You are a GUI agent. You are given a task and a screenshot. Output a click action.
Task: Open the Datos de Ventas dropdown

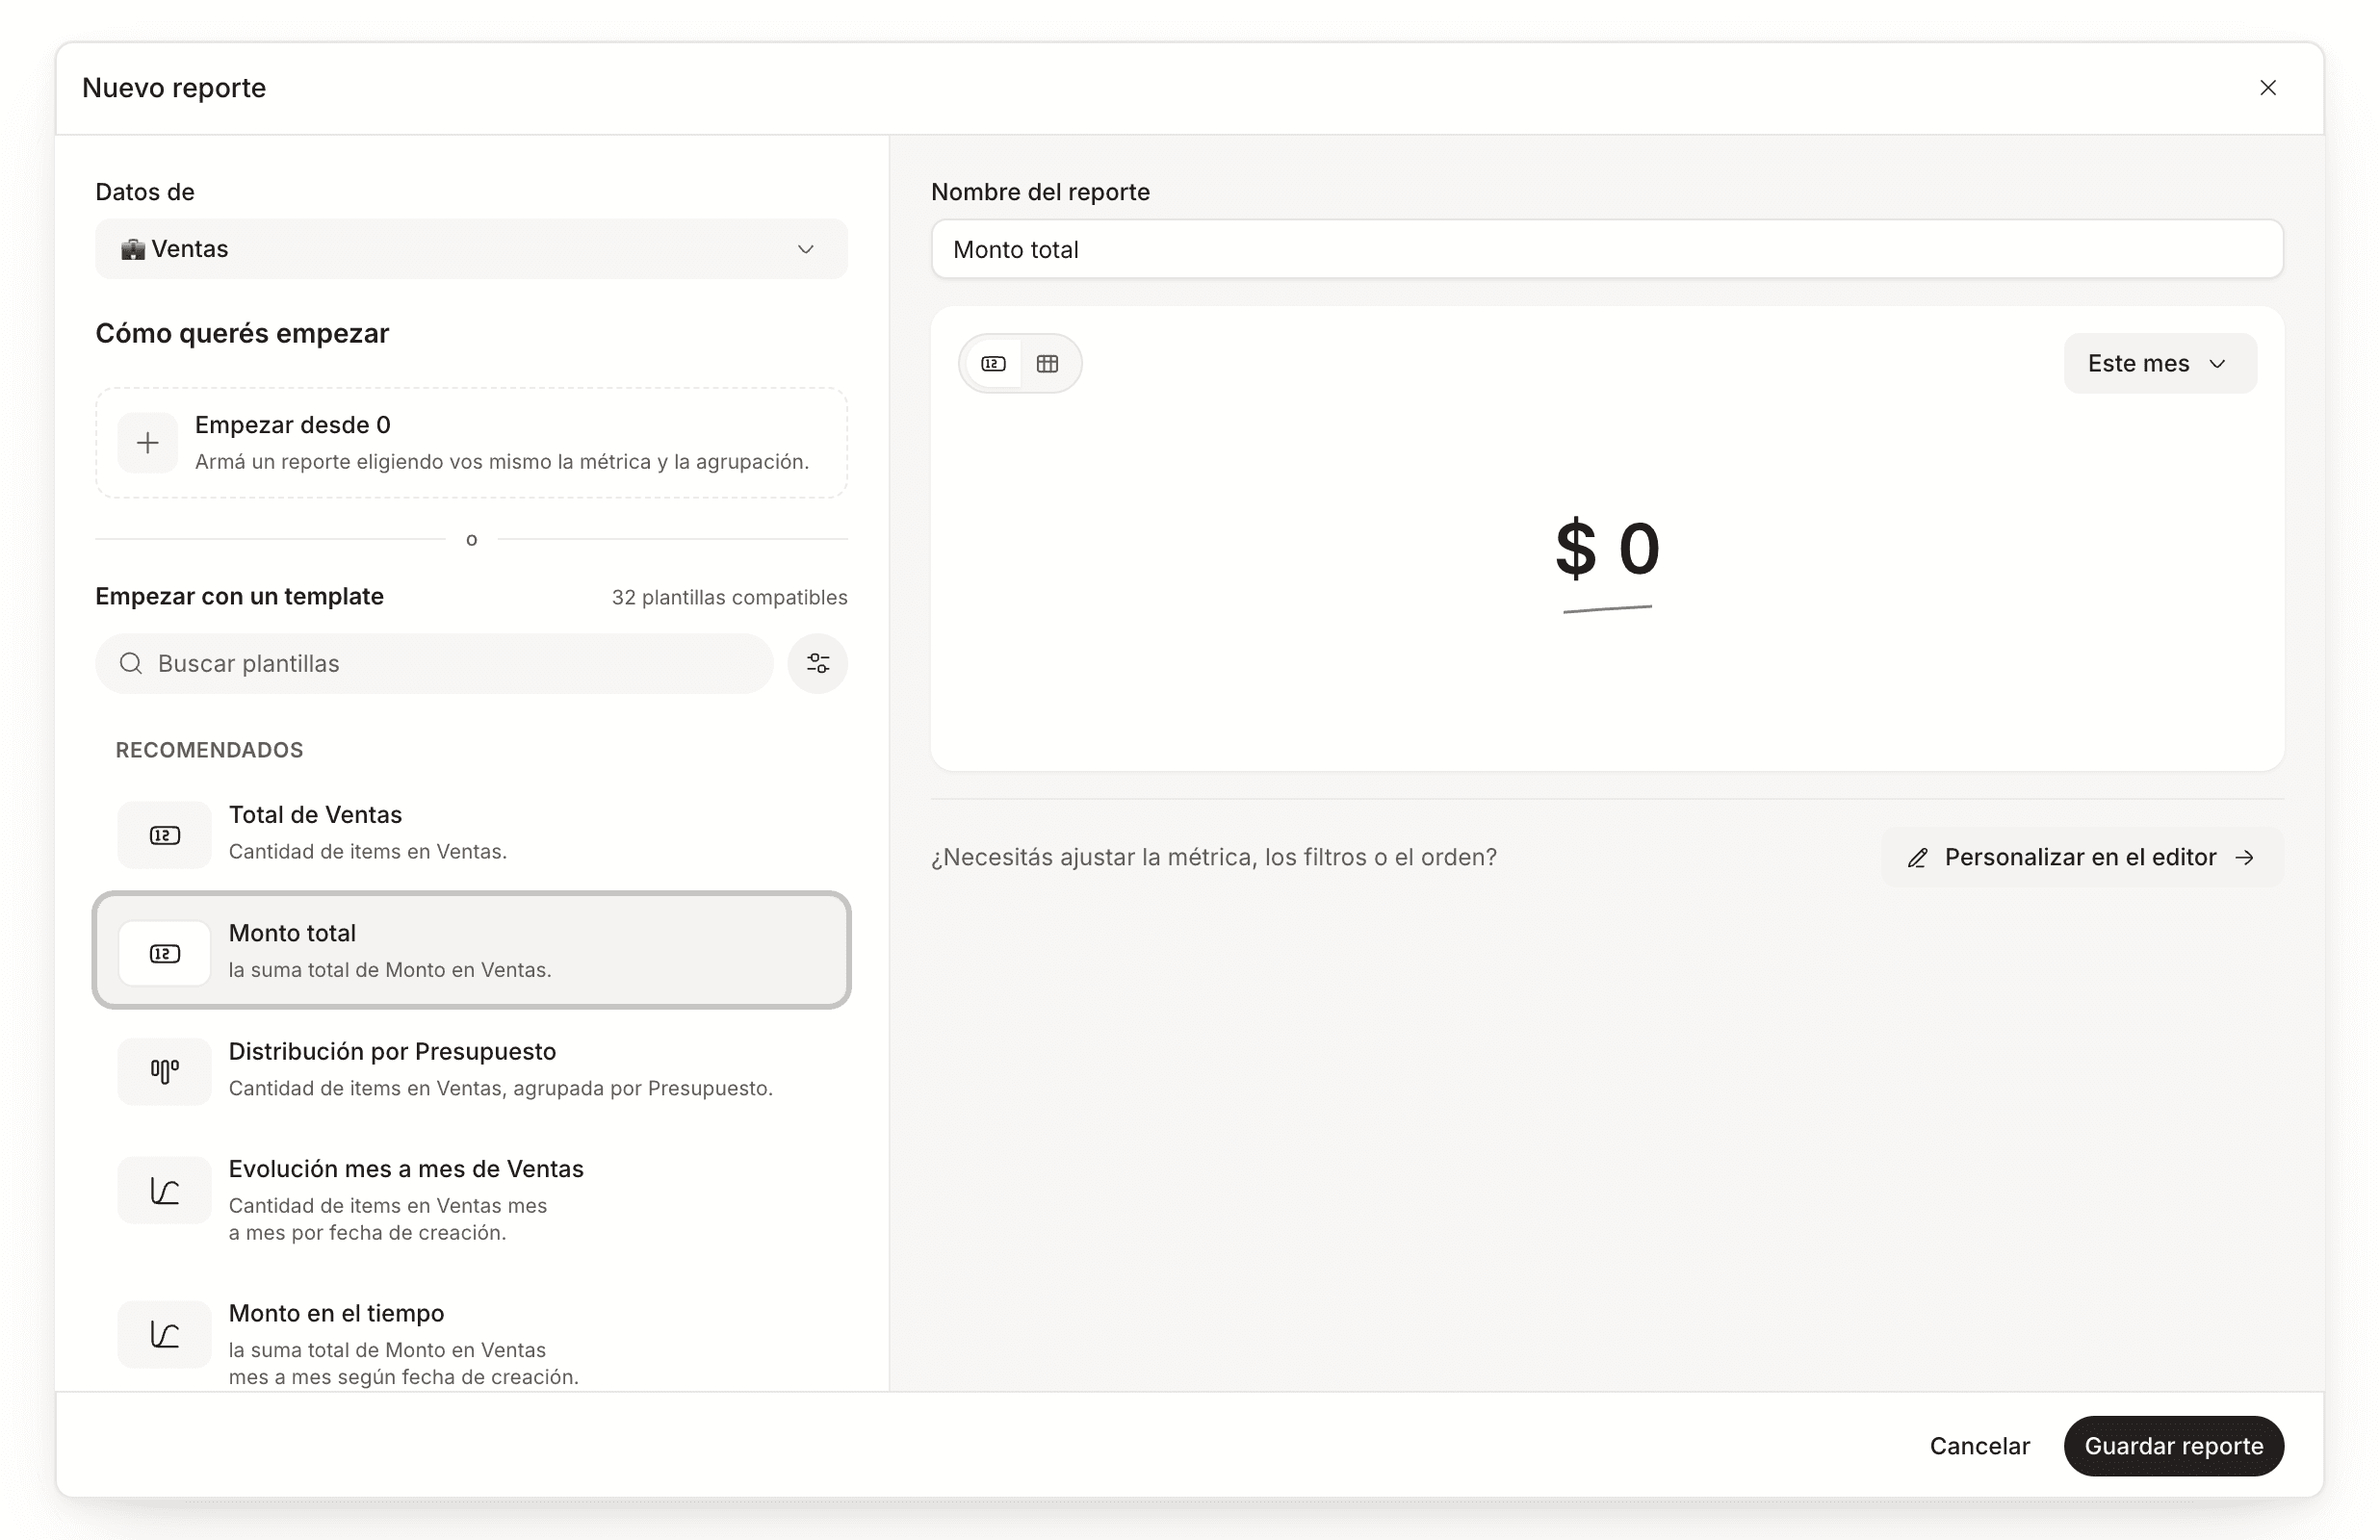471,249
